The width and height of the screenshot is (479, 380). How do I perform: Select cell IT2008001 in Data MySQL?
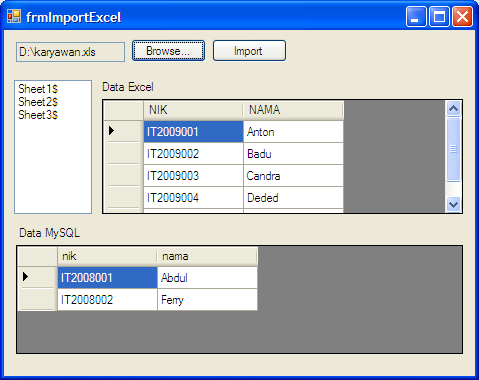click(107, 278)
